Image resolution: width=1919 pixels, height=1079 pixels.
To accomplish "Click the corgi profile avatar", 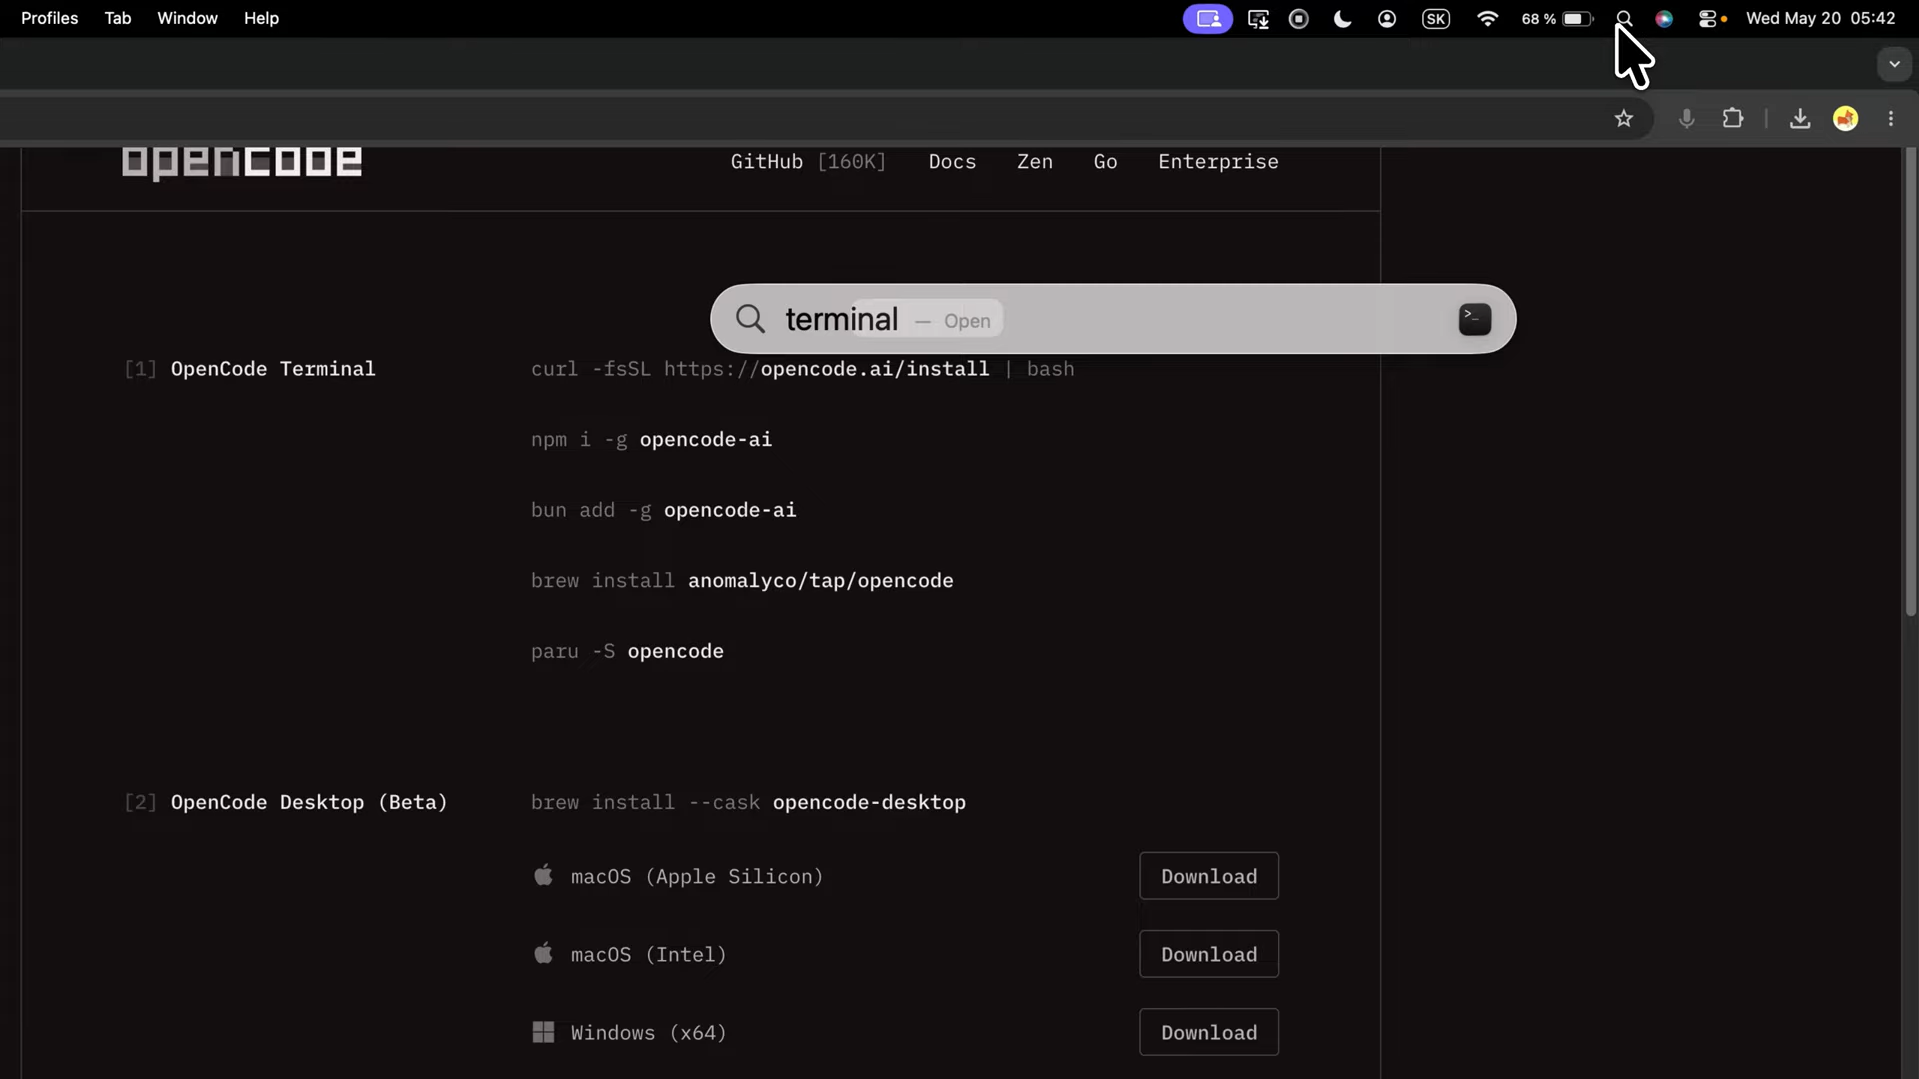I will pyautogui.click(x=1845, y=119).
